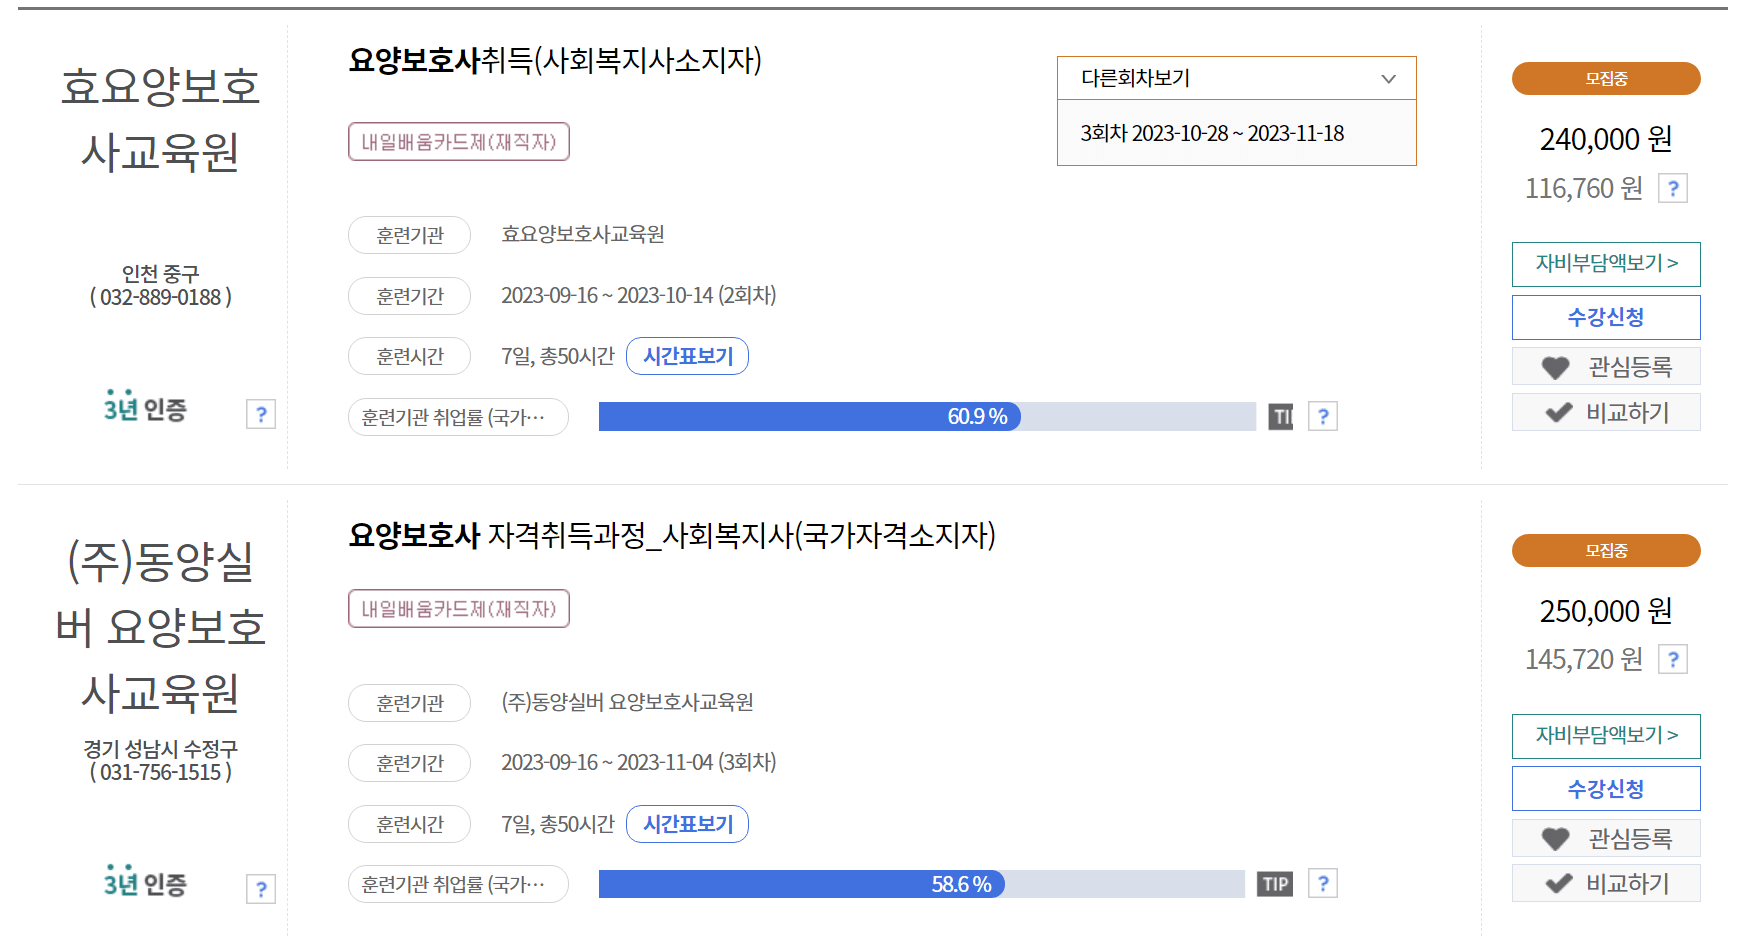Click the heart icon to register interest in 효요양보호사교육원 course
Viewport: 1737px width, 942px height.
pos(1556,366)
